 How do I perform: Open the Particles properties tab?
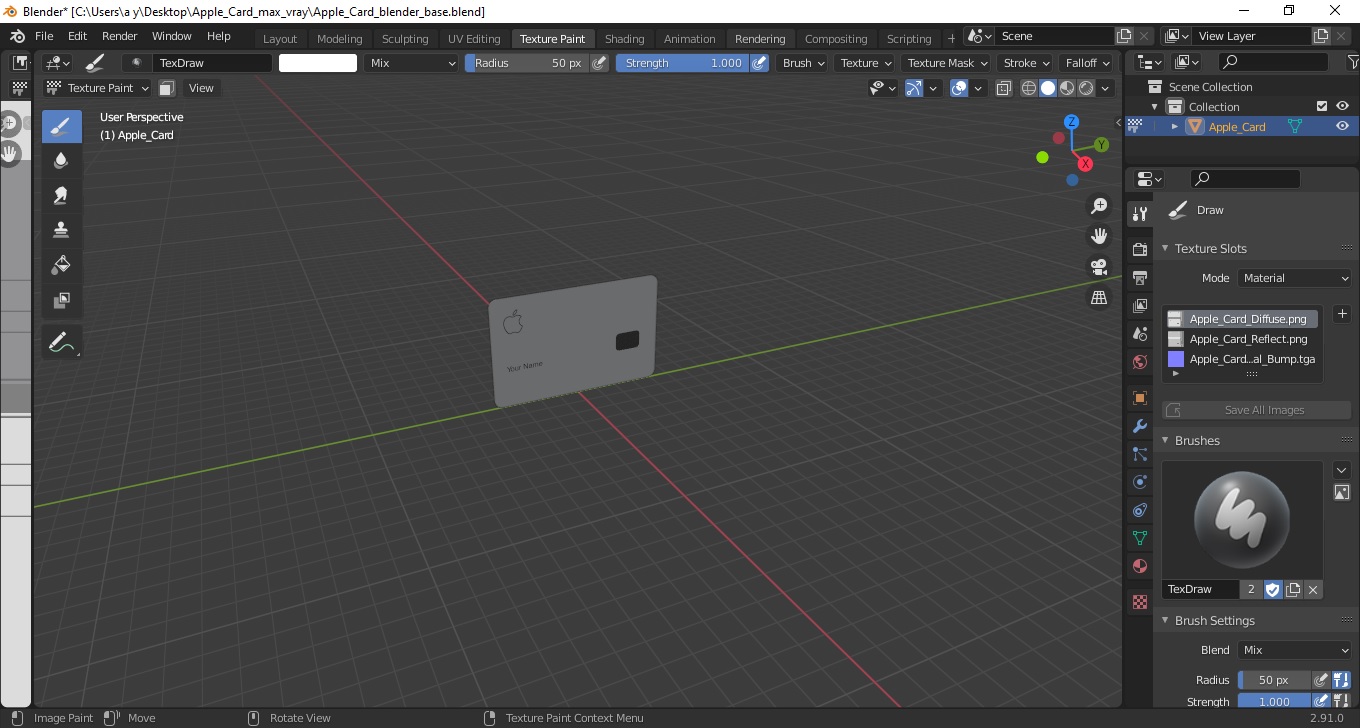(x=1139, y=454)
